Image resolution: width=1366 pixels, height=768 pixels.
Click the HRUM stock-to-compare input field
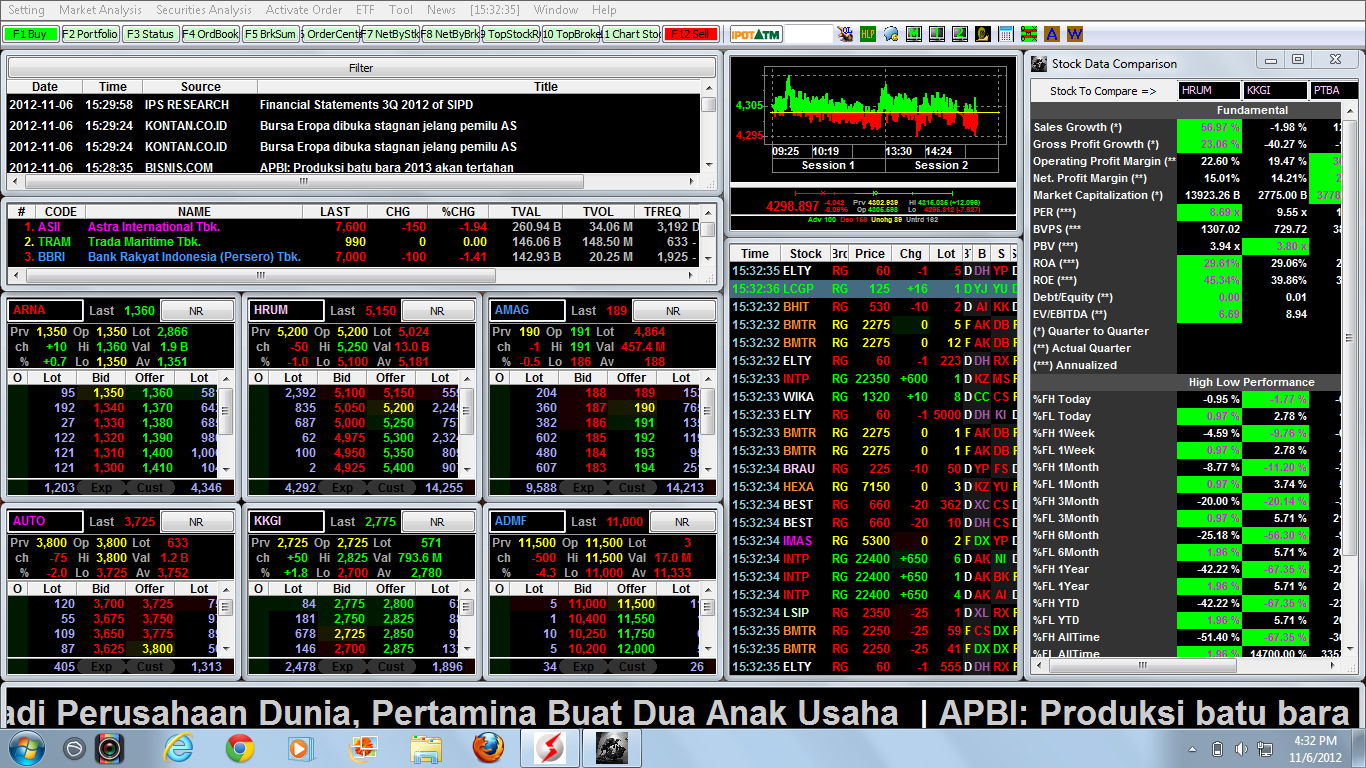1208,90
